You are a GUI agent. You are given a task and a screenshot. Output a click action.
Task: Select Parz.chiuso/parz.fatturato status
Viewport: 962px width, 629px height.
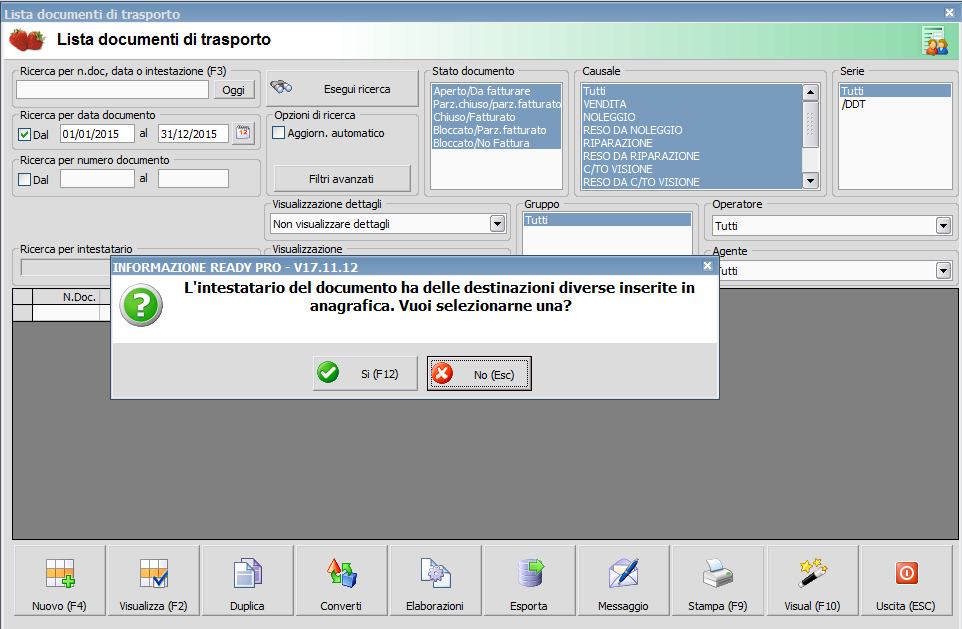pos(496,104)
